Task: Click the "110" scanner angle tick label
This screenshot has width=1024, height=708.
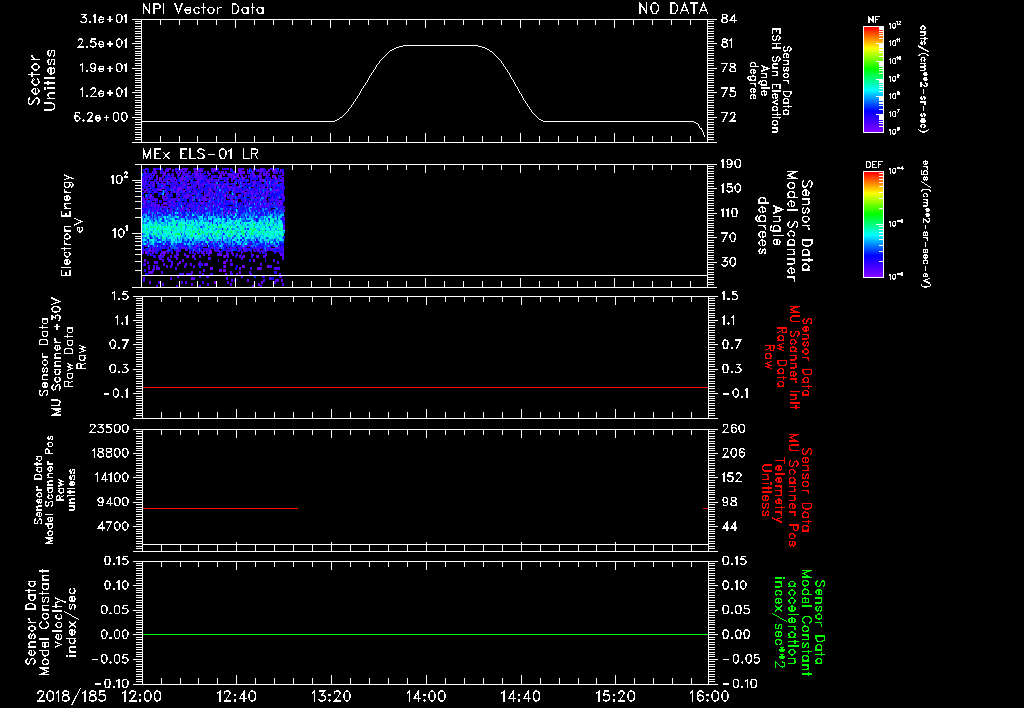Action: point(731,212)
